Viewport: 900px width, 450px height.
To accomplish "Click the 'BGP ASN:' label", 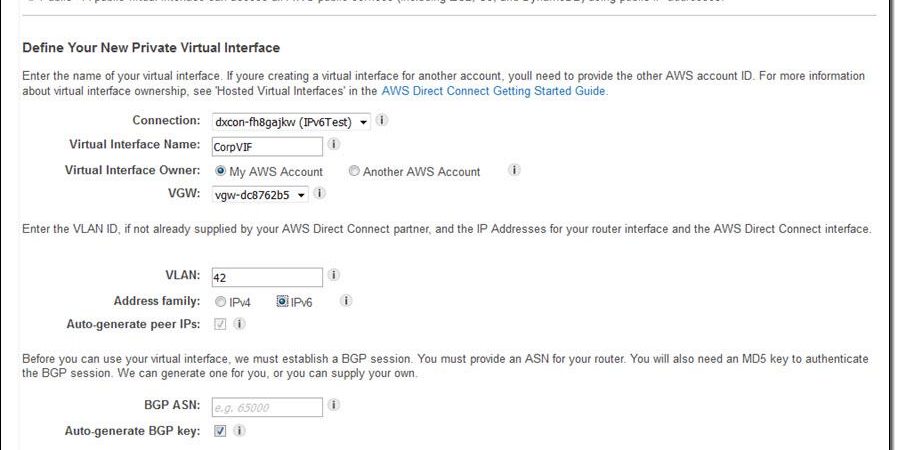I will click(x=172, y=405).
